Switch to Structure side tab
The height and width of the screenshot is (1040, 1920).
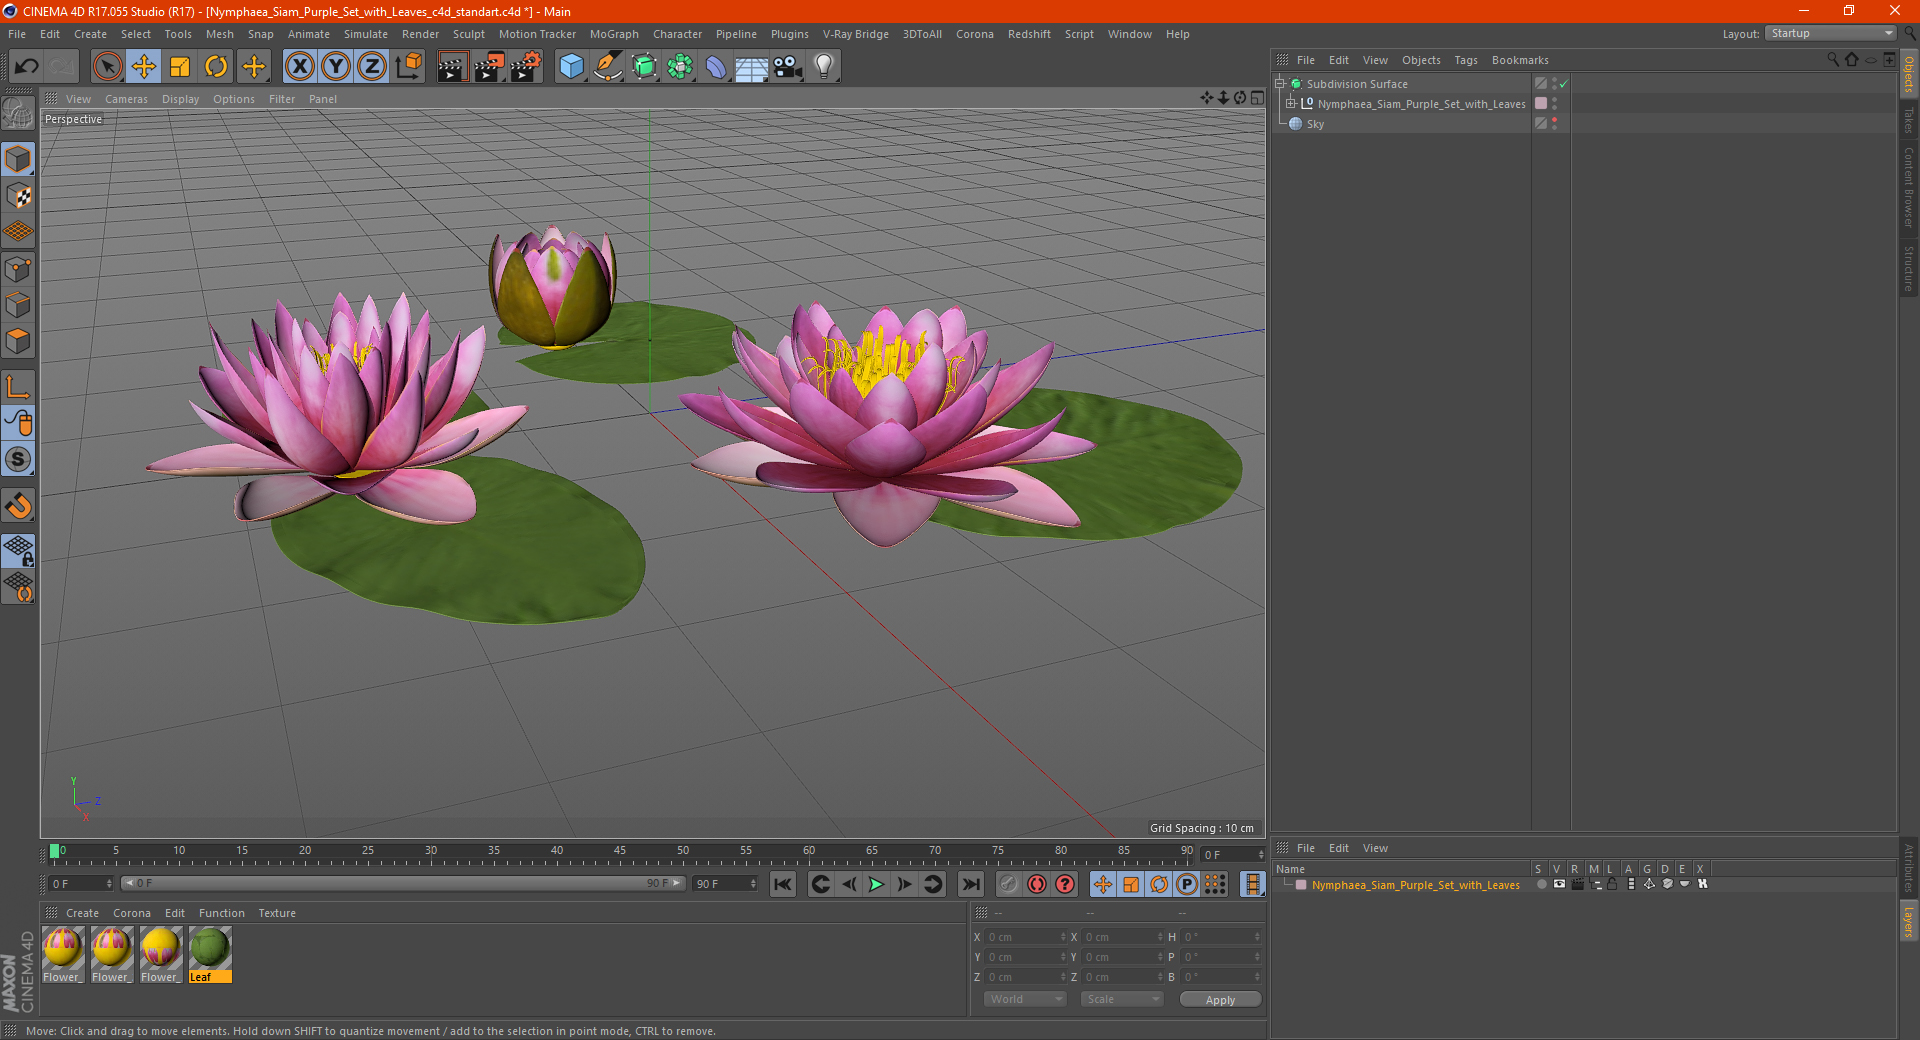(x=1908, y=267)
